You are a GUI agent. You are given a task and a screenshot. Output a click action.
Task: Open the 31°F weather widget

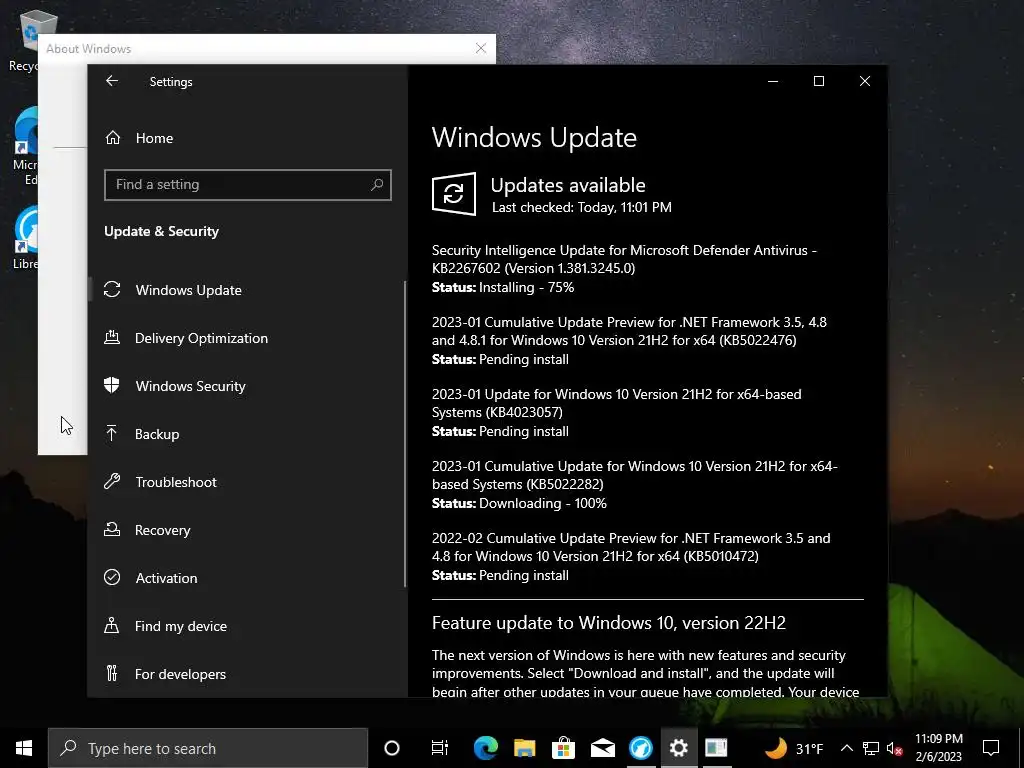pyautogui.click(x=793, y=748)
